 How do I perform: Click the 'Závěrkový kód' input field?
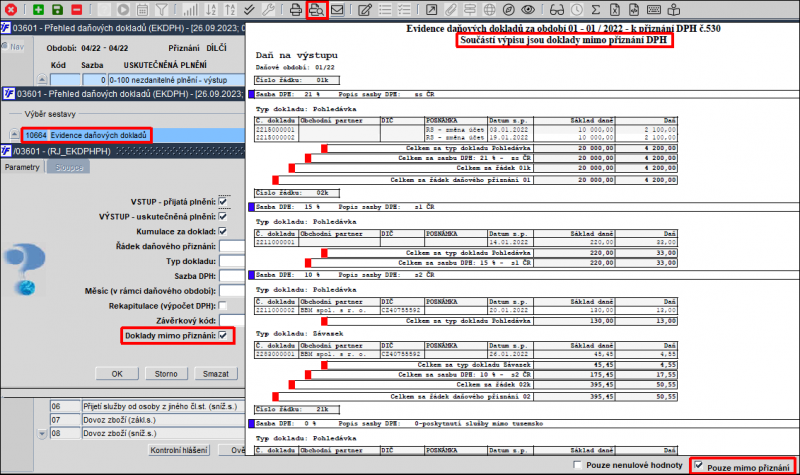(232, 320)
